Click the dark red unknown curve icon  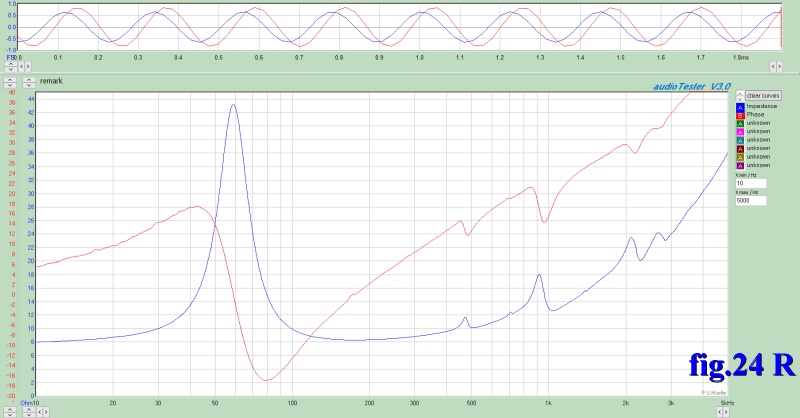(740, 148)
